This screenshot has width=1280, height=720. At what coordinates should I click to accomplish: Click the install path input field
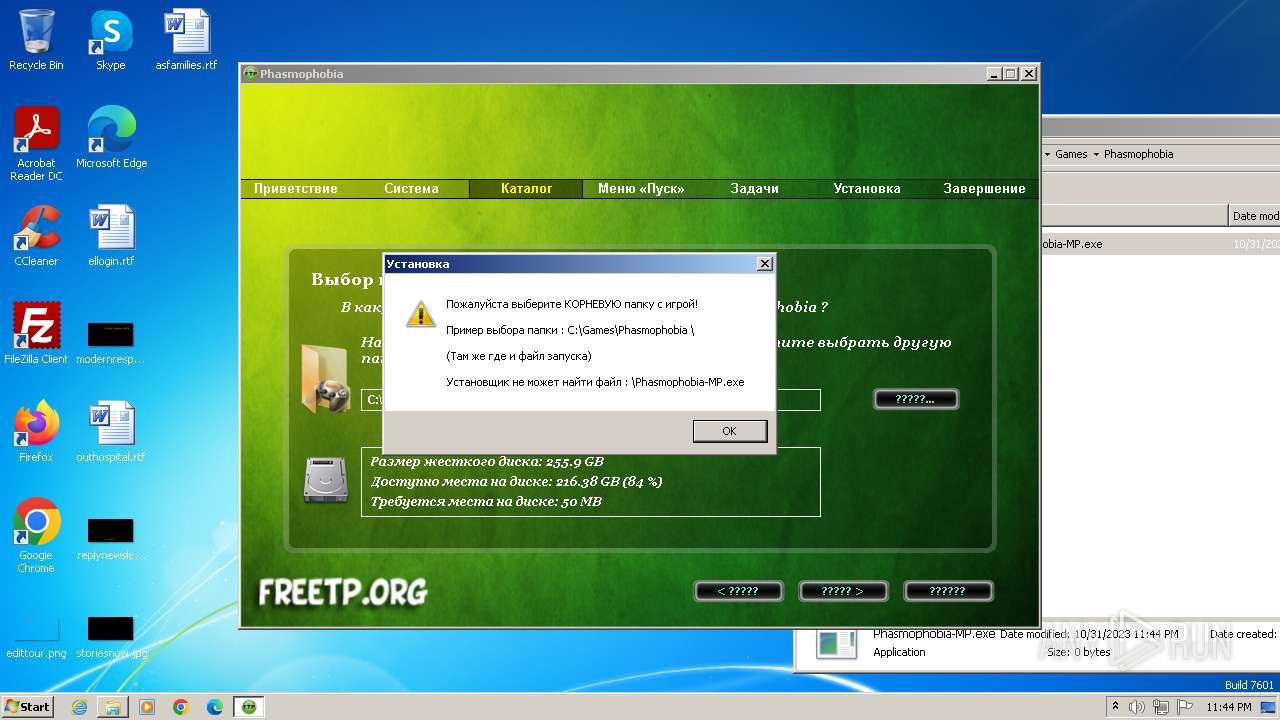click(591, 400)
